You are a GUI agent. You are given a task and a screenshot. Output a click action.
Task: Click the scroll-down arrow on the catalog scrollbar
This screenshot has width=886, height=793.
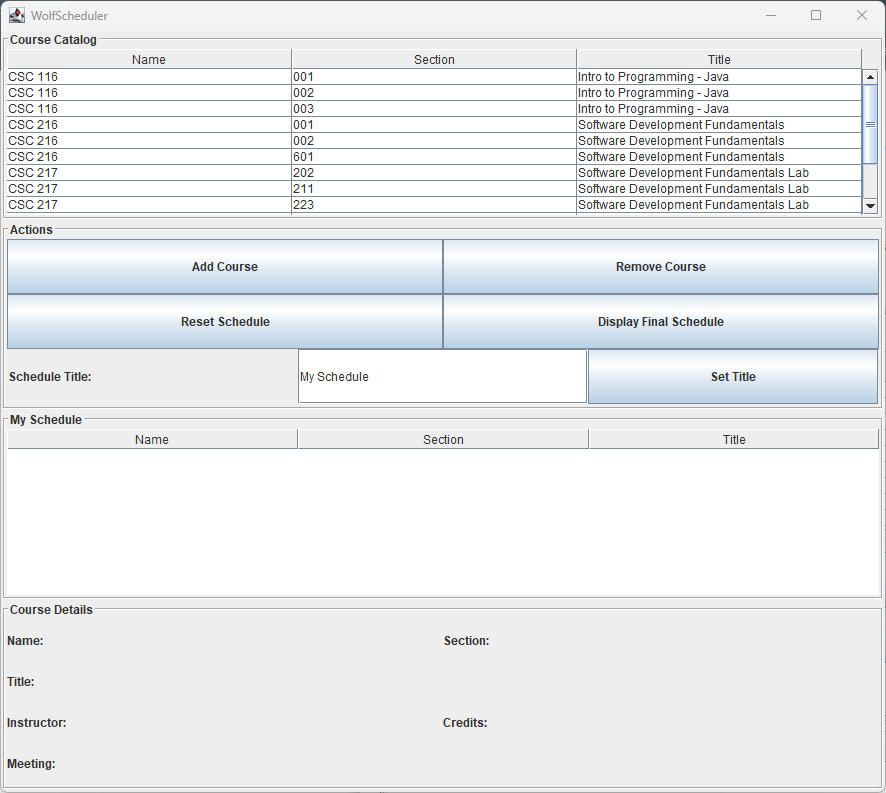coord(869,205)
